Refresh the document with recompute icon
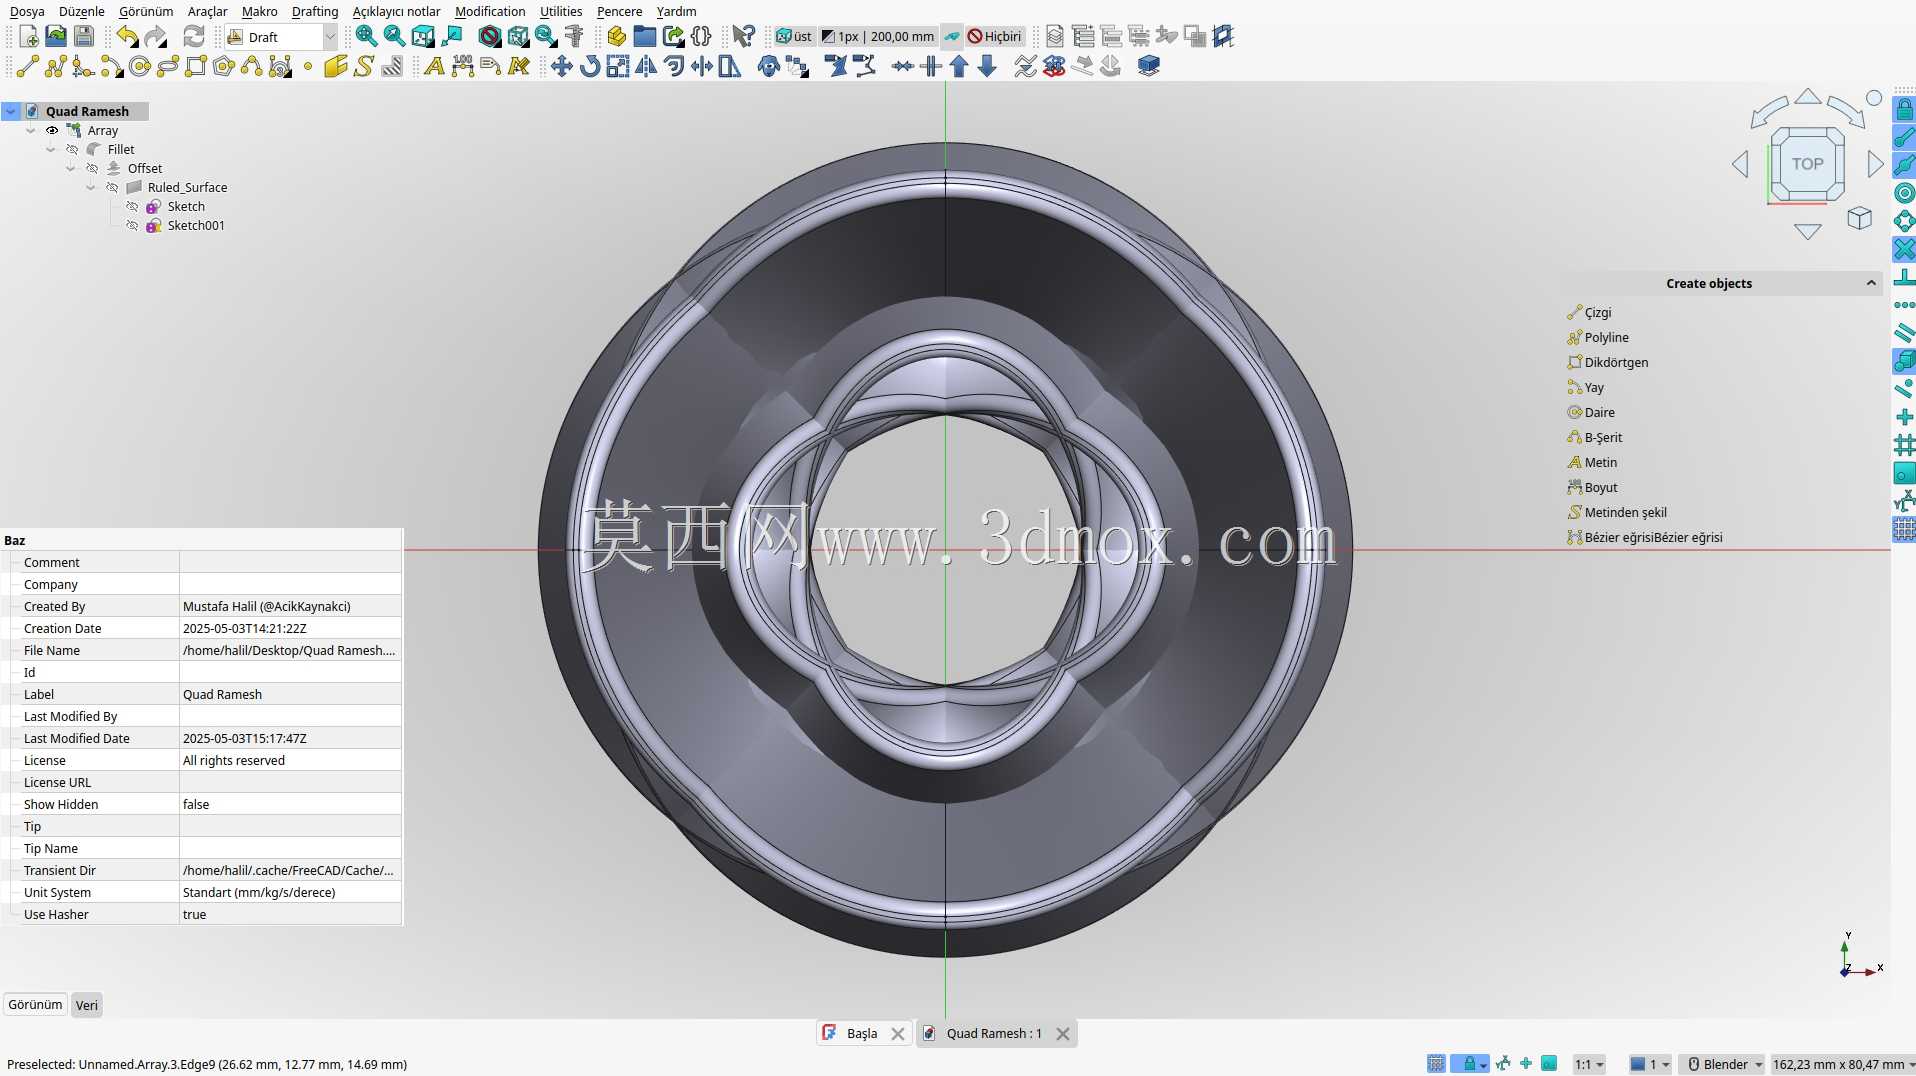1916x1076 pixels. [x=194, y=37]
